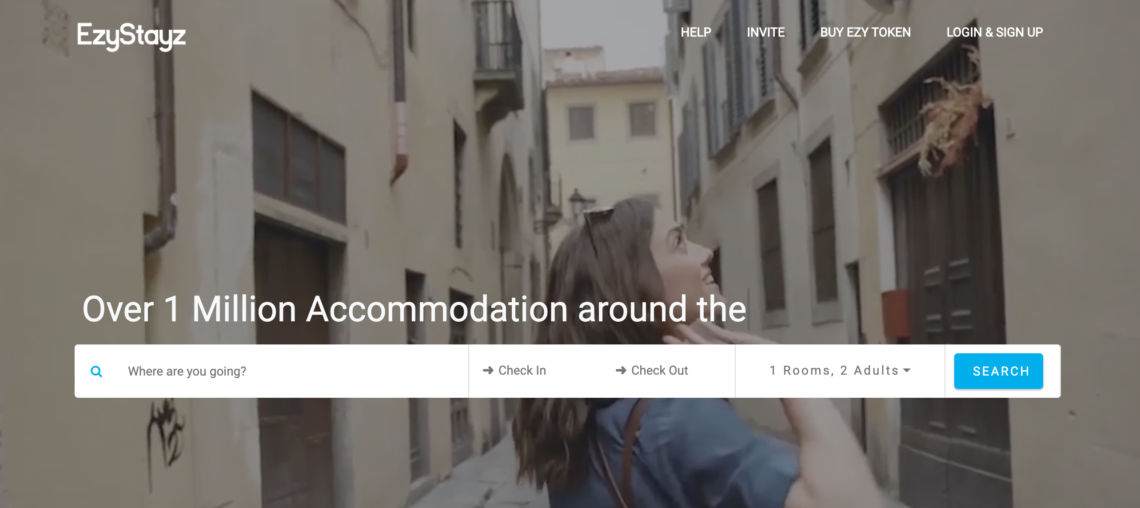Click the Check In label text
Screen dimensions: 1140x508
(x=522, y=371)
